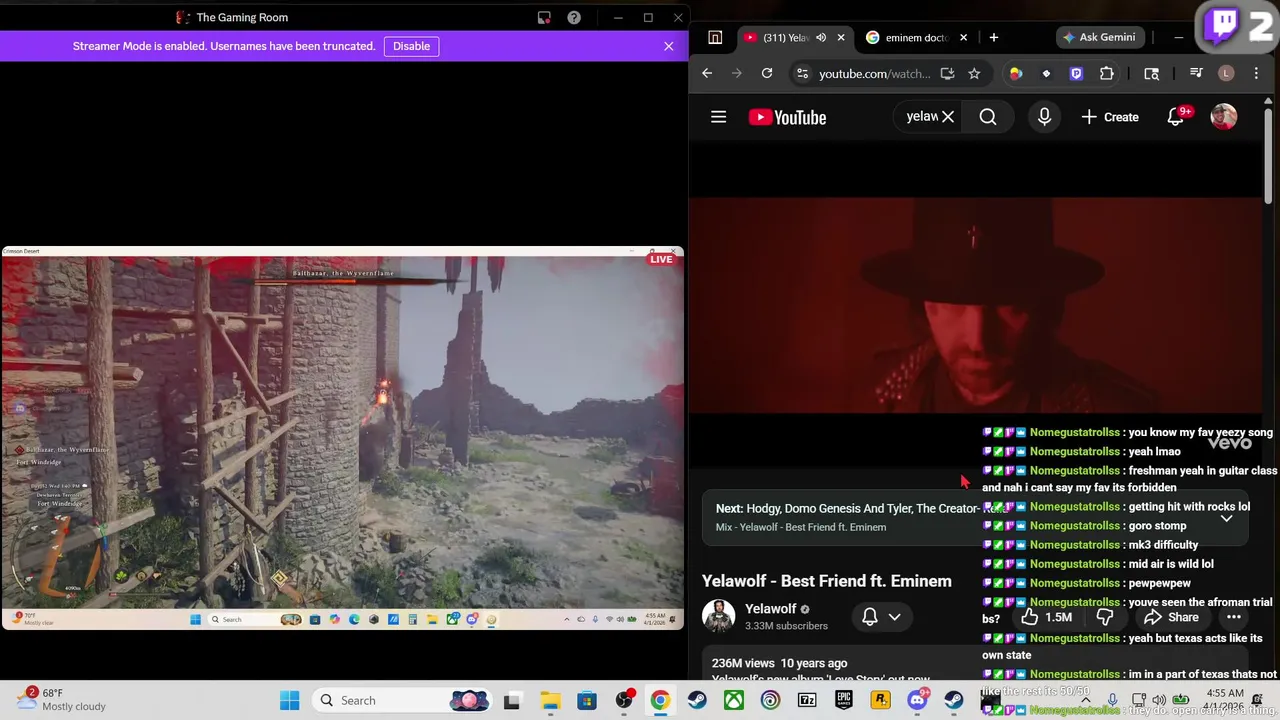Open Chrome media controls icon

[x=1196, y=73]
